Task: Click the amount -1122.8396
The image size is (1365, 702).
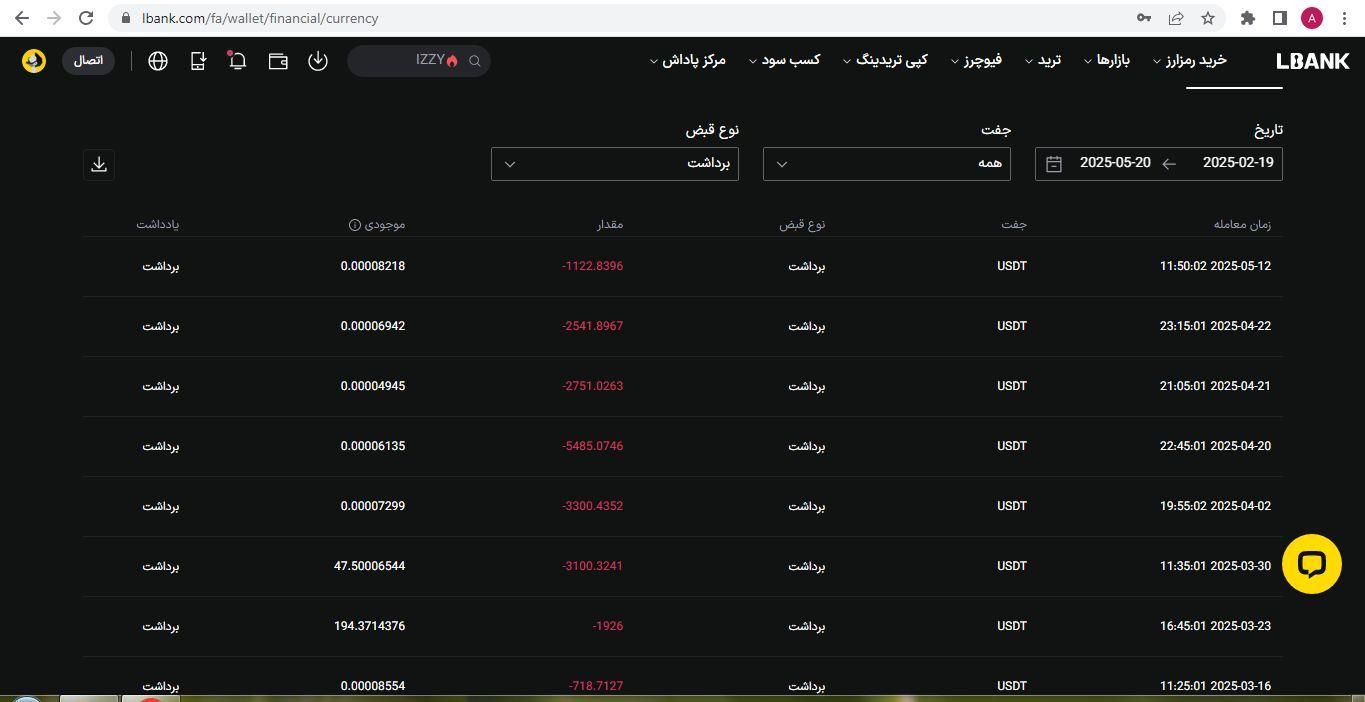Action: click(x=593, y=266)
